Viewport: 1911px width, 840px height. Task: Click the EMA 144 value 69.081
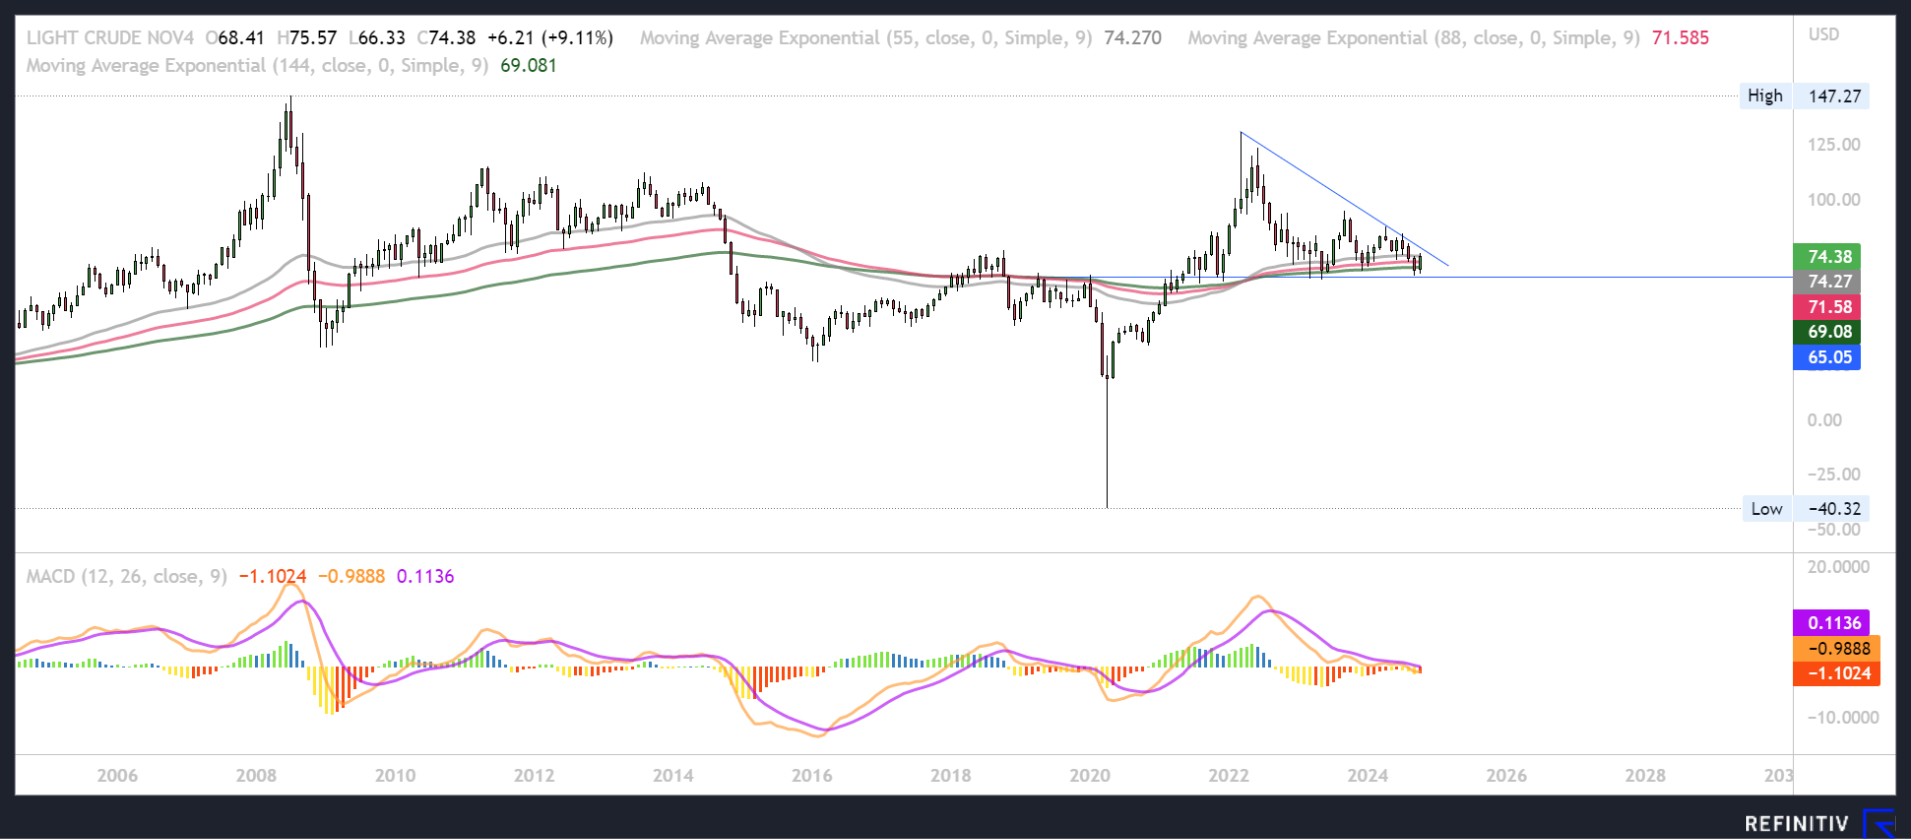pos(529,65)
